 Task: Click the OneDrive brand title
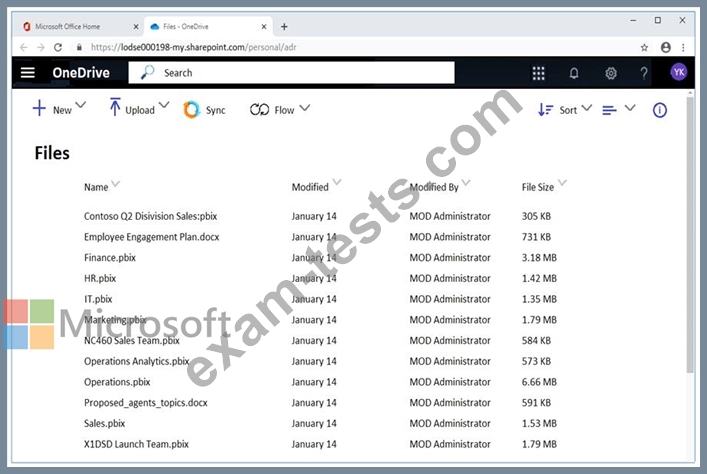[81, 73]
